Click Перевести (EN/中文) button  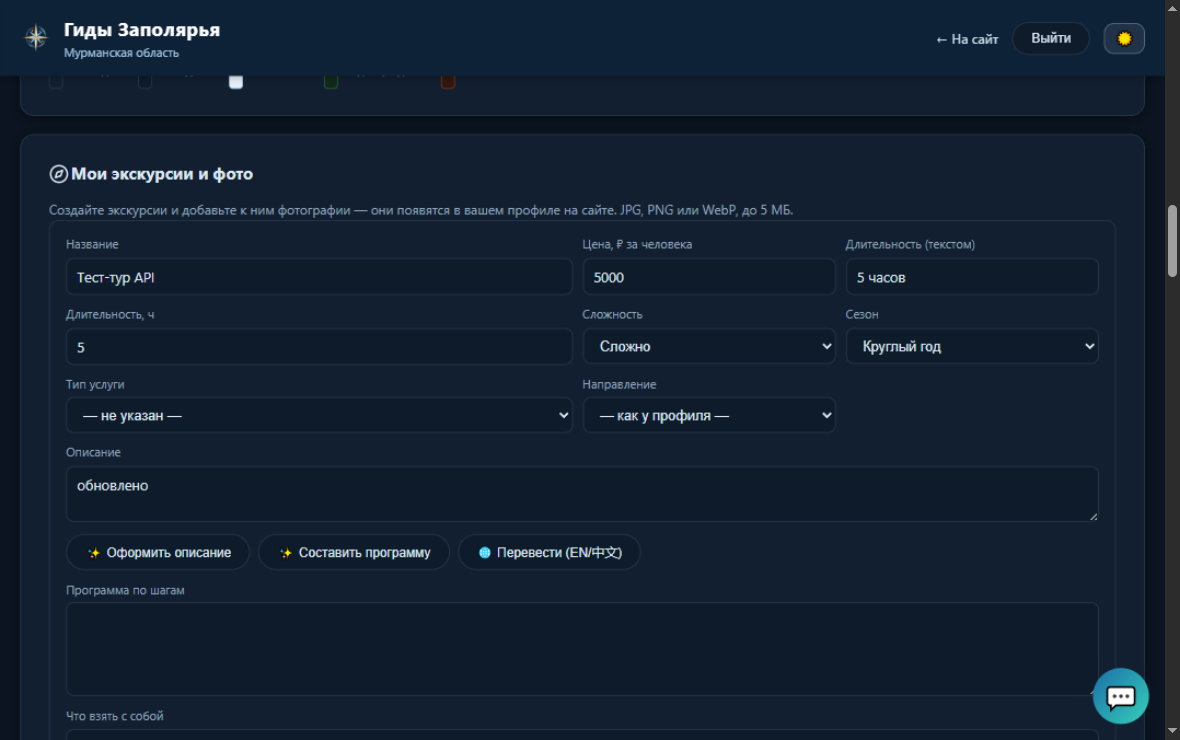(549, 553)
